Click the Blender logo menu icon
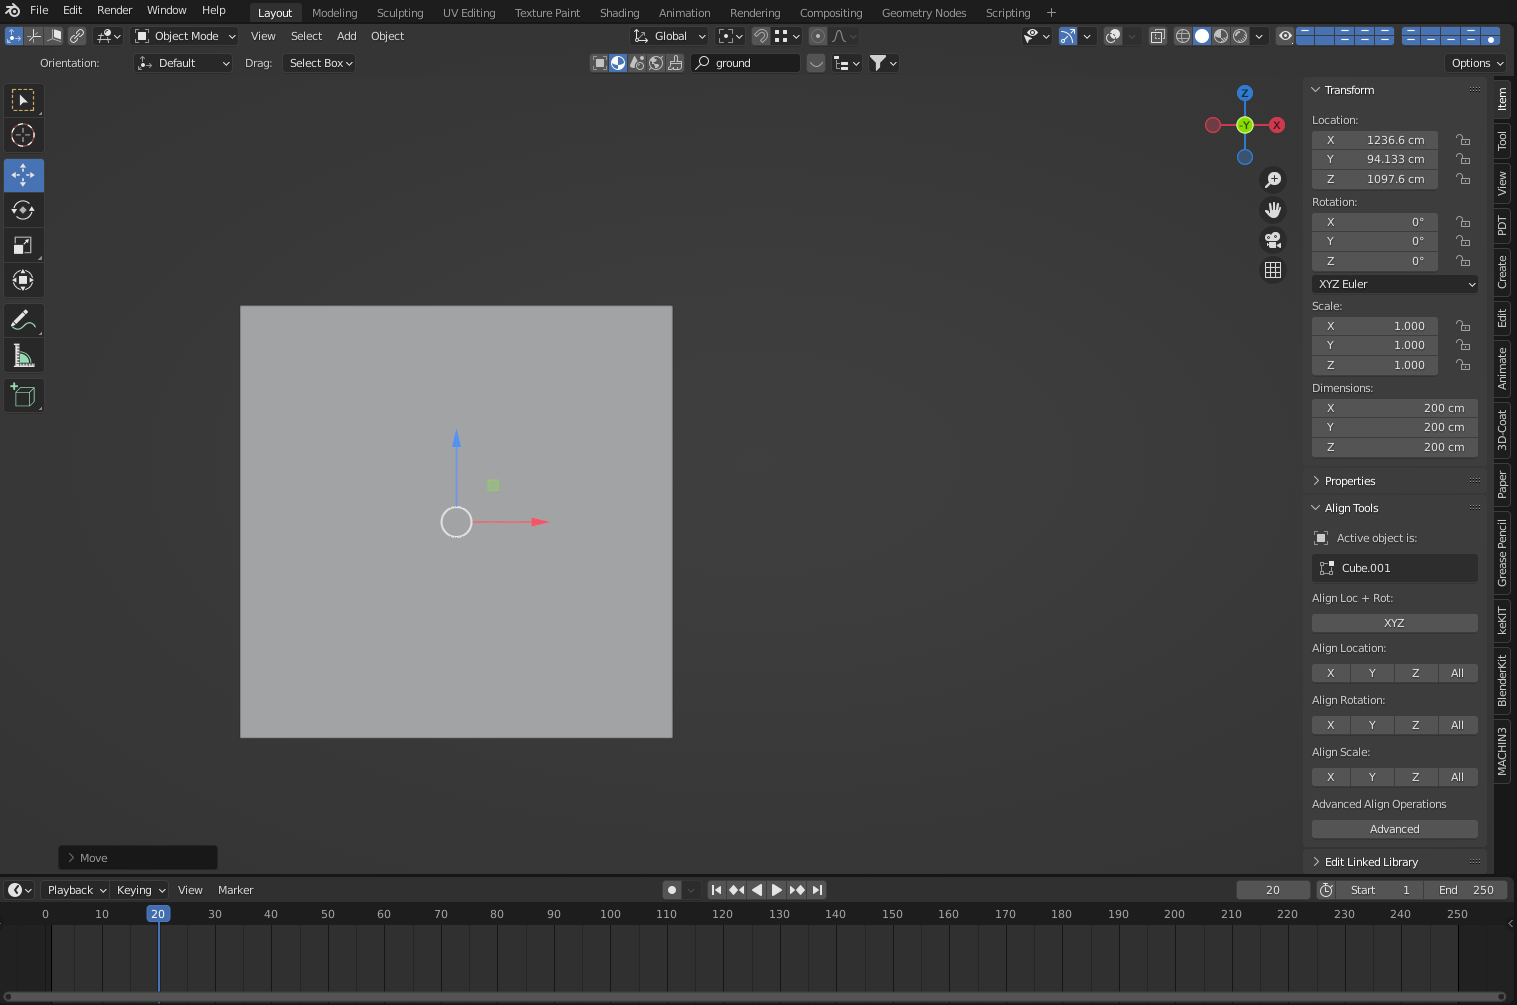The width and height of the screenshot is (1517, 1005). click(x=13, y=10)
